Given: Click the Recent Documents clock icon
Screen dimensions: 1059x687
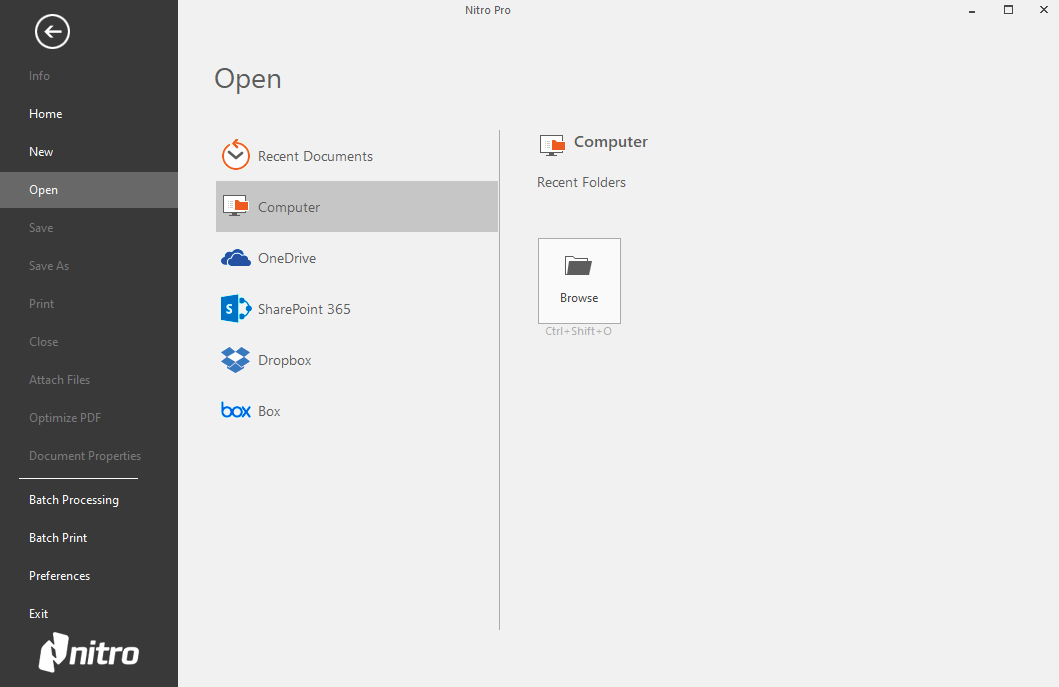Looking at the screenshot, I should [x=235, y=155].
